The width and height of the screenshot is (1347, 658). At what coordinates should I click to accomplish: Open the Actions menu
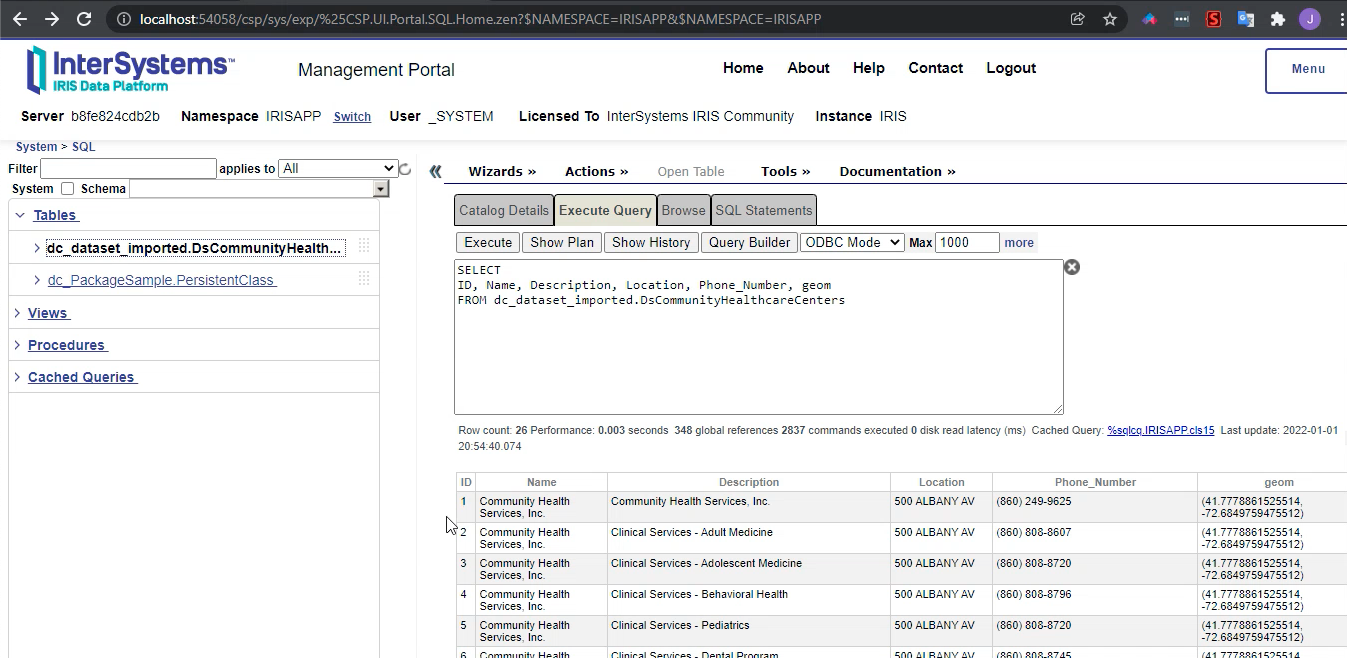[597, 171]
